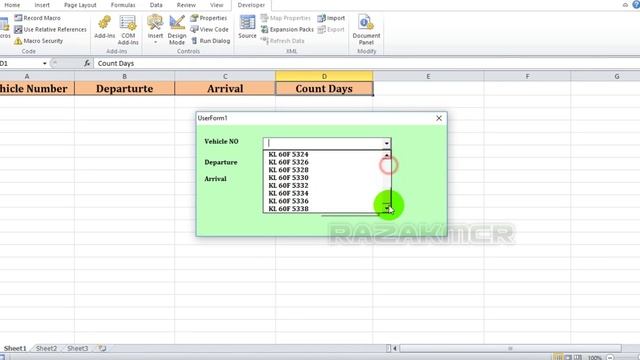Open Insert controls dropdown
Image resolution: width=640 pixels, height=360 pixels.
155,29
